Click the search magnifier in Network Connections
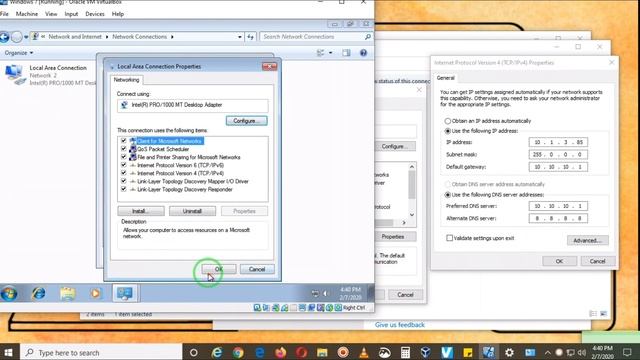This screenshot has height=360, width=640. click(367, 37)
